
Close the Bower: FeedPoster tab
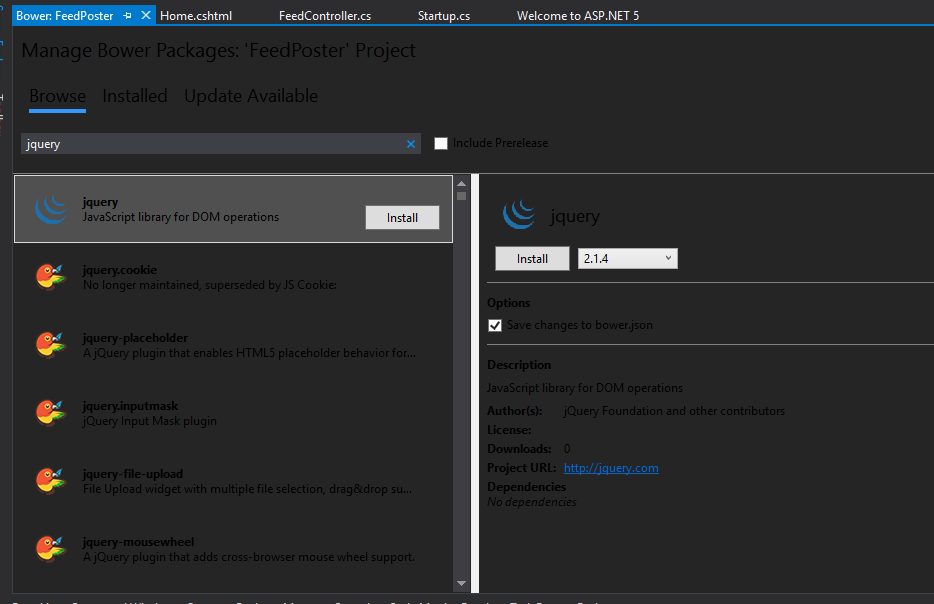tap(146, 16)
